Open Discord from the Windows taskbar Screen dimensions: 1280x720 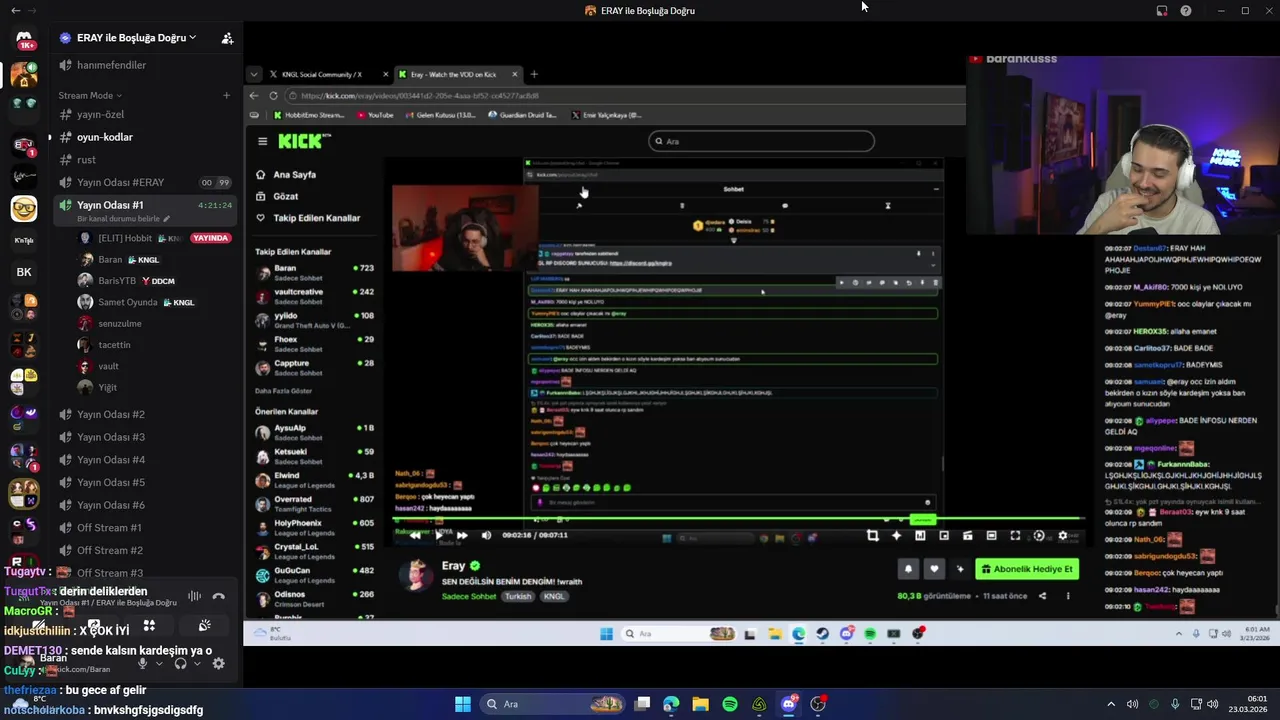point(788,704)
